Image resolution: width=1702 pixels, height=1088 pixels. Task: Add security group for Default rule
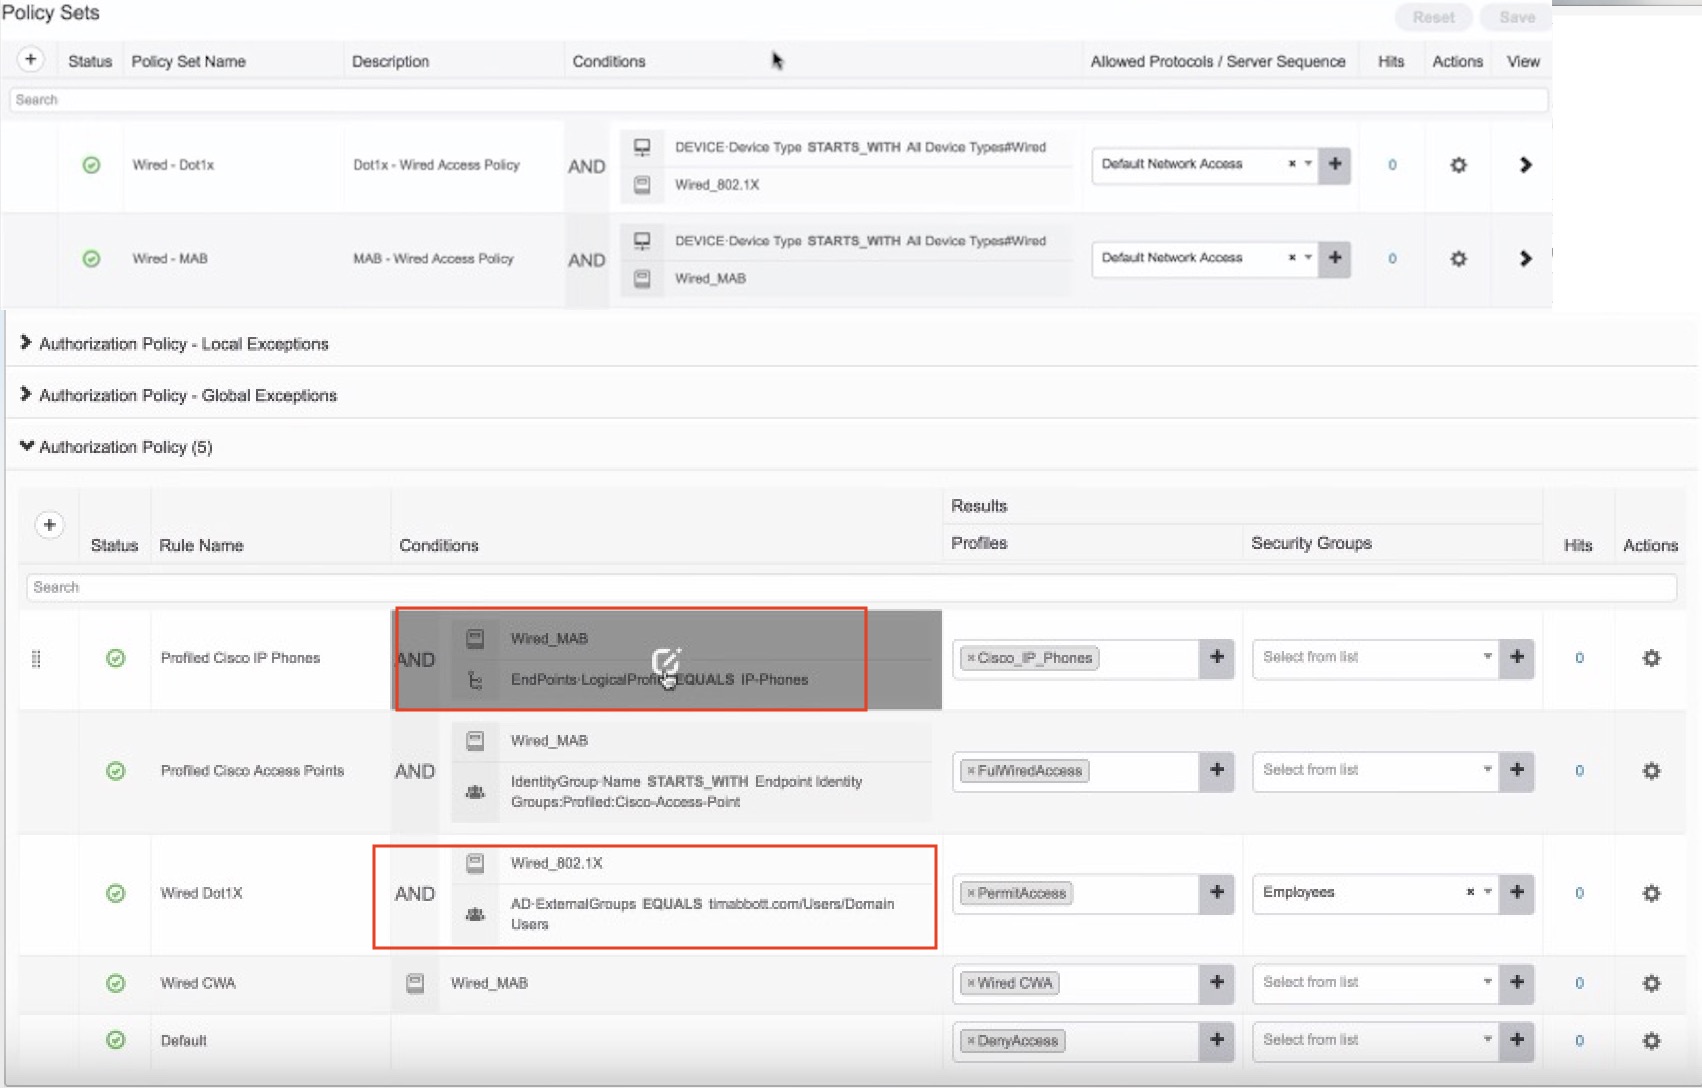[1517, 1041]
